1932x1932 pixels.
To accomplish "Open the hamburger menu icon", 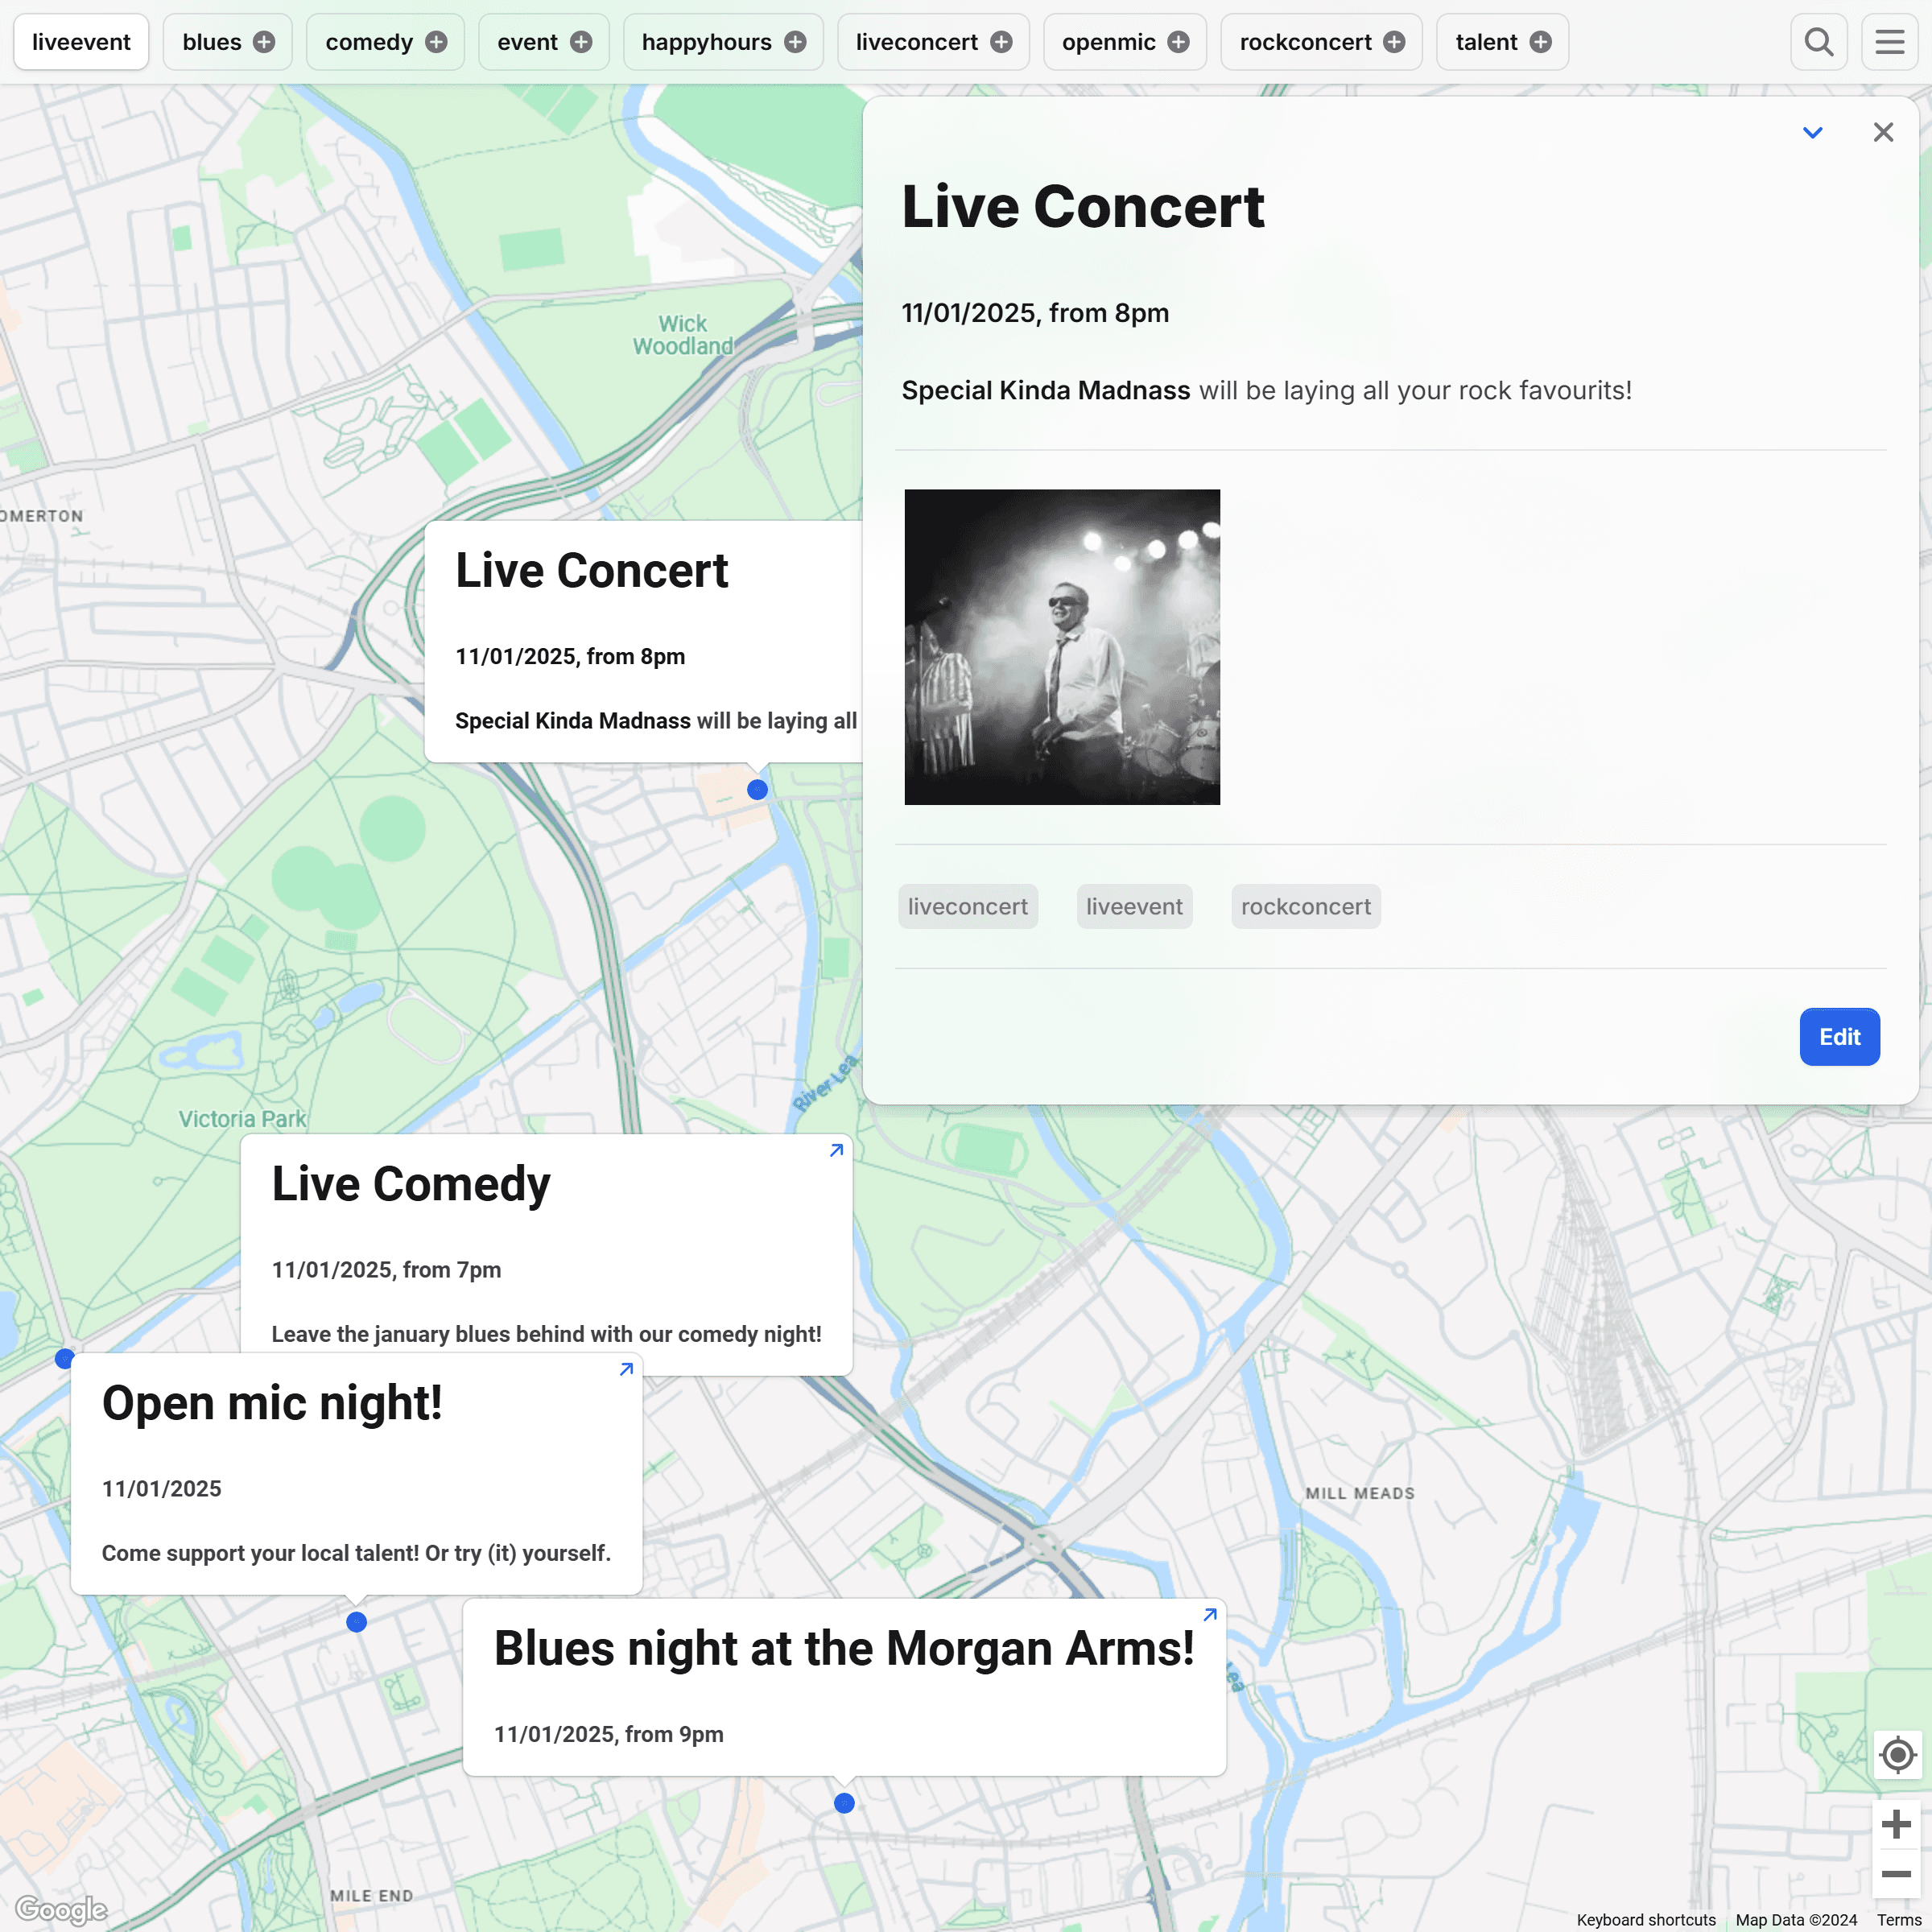I will [x=1889, y=42].
